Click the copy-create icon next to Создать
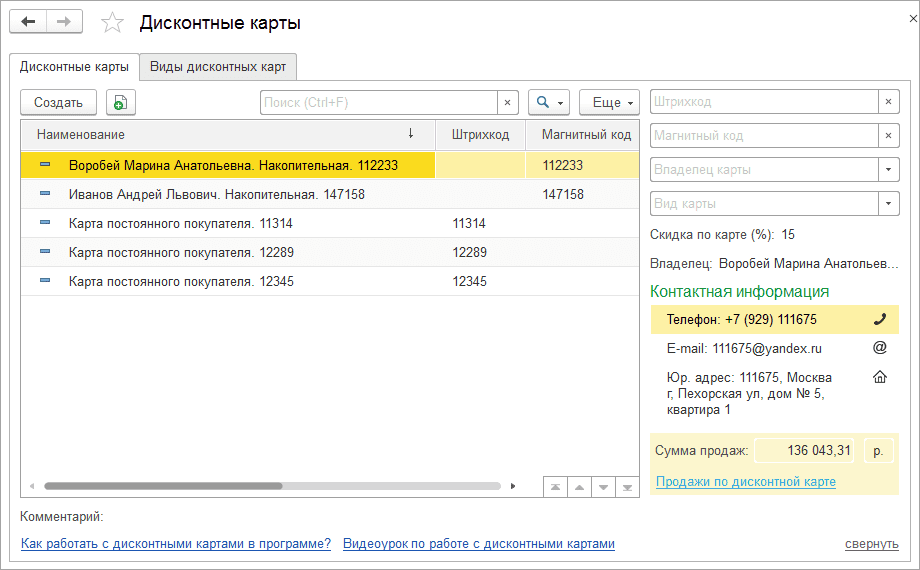Viewport: 920px width, 570px height. pos(120,102)
